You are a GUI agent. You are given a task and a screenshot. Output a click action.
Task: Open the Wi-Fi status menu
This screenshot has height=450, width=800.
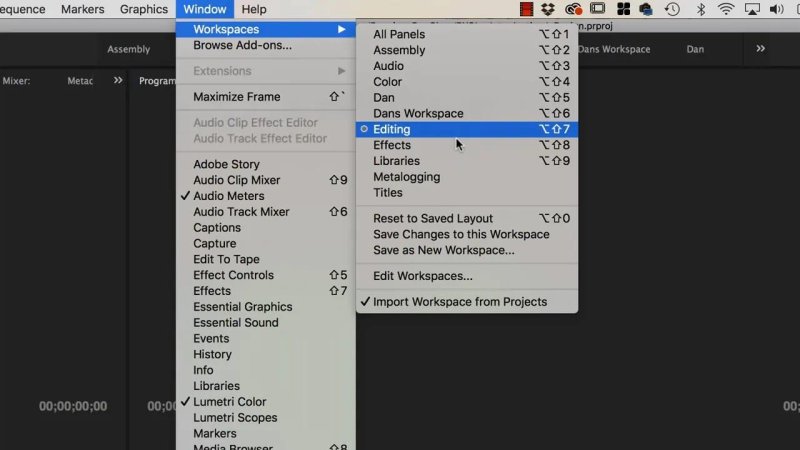point(726,9)
